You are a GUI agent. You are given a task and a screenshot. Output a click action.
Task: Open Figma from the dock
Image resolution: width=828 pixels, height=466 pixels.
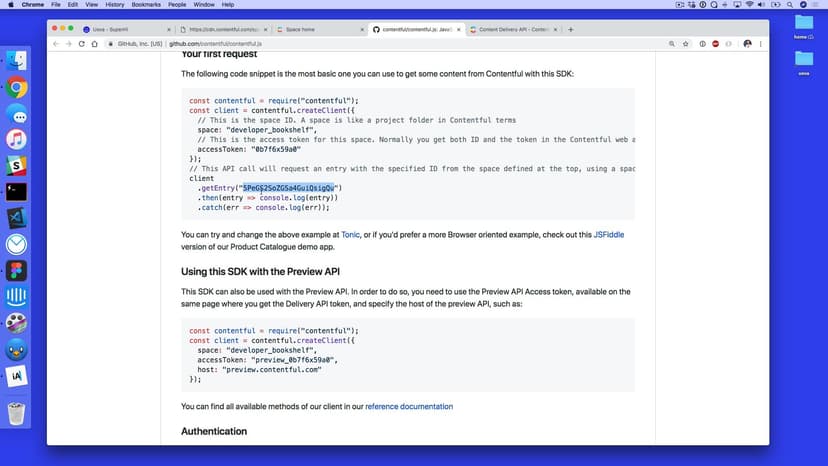pos(17,271)
